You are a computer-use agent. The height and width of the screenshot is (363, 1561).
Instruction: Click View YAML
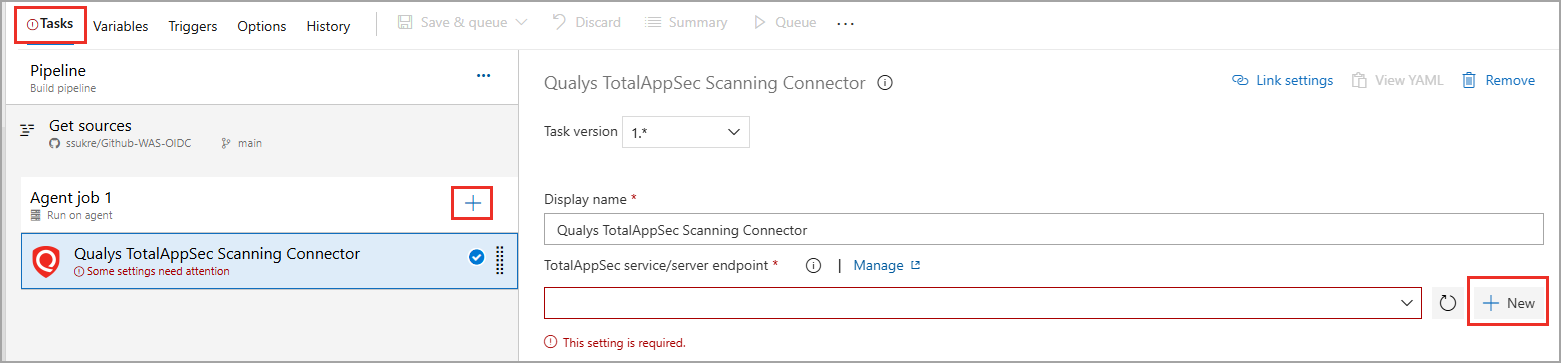(1398, 80)
